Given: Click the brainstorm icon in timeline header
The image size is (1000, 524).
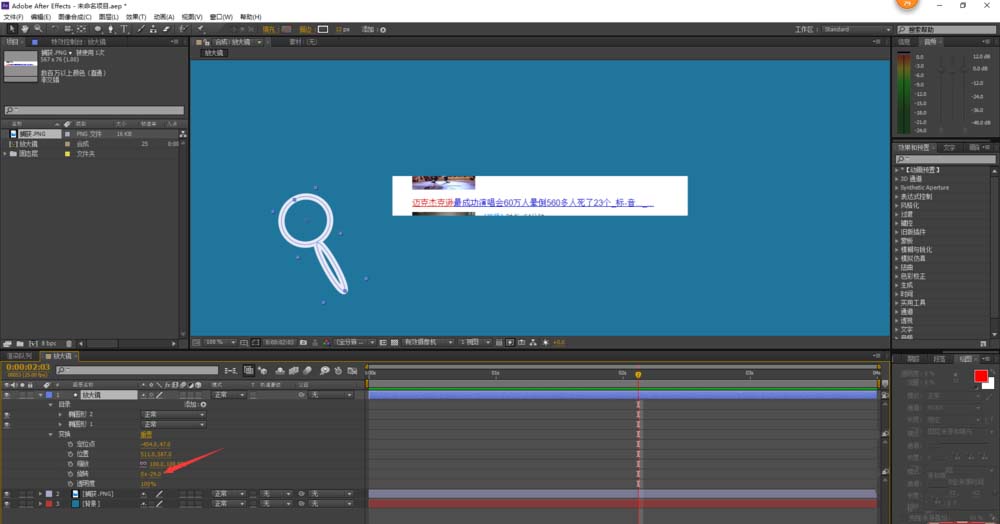Looking at the screenshot, I should coord(325,370).
